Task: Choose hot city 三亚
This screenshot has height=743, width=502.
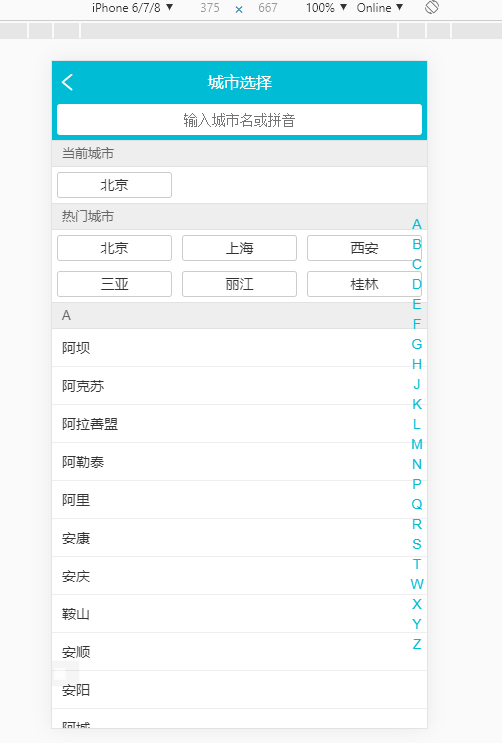Action: [114, 284]
